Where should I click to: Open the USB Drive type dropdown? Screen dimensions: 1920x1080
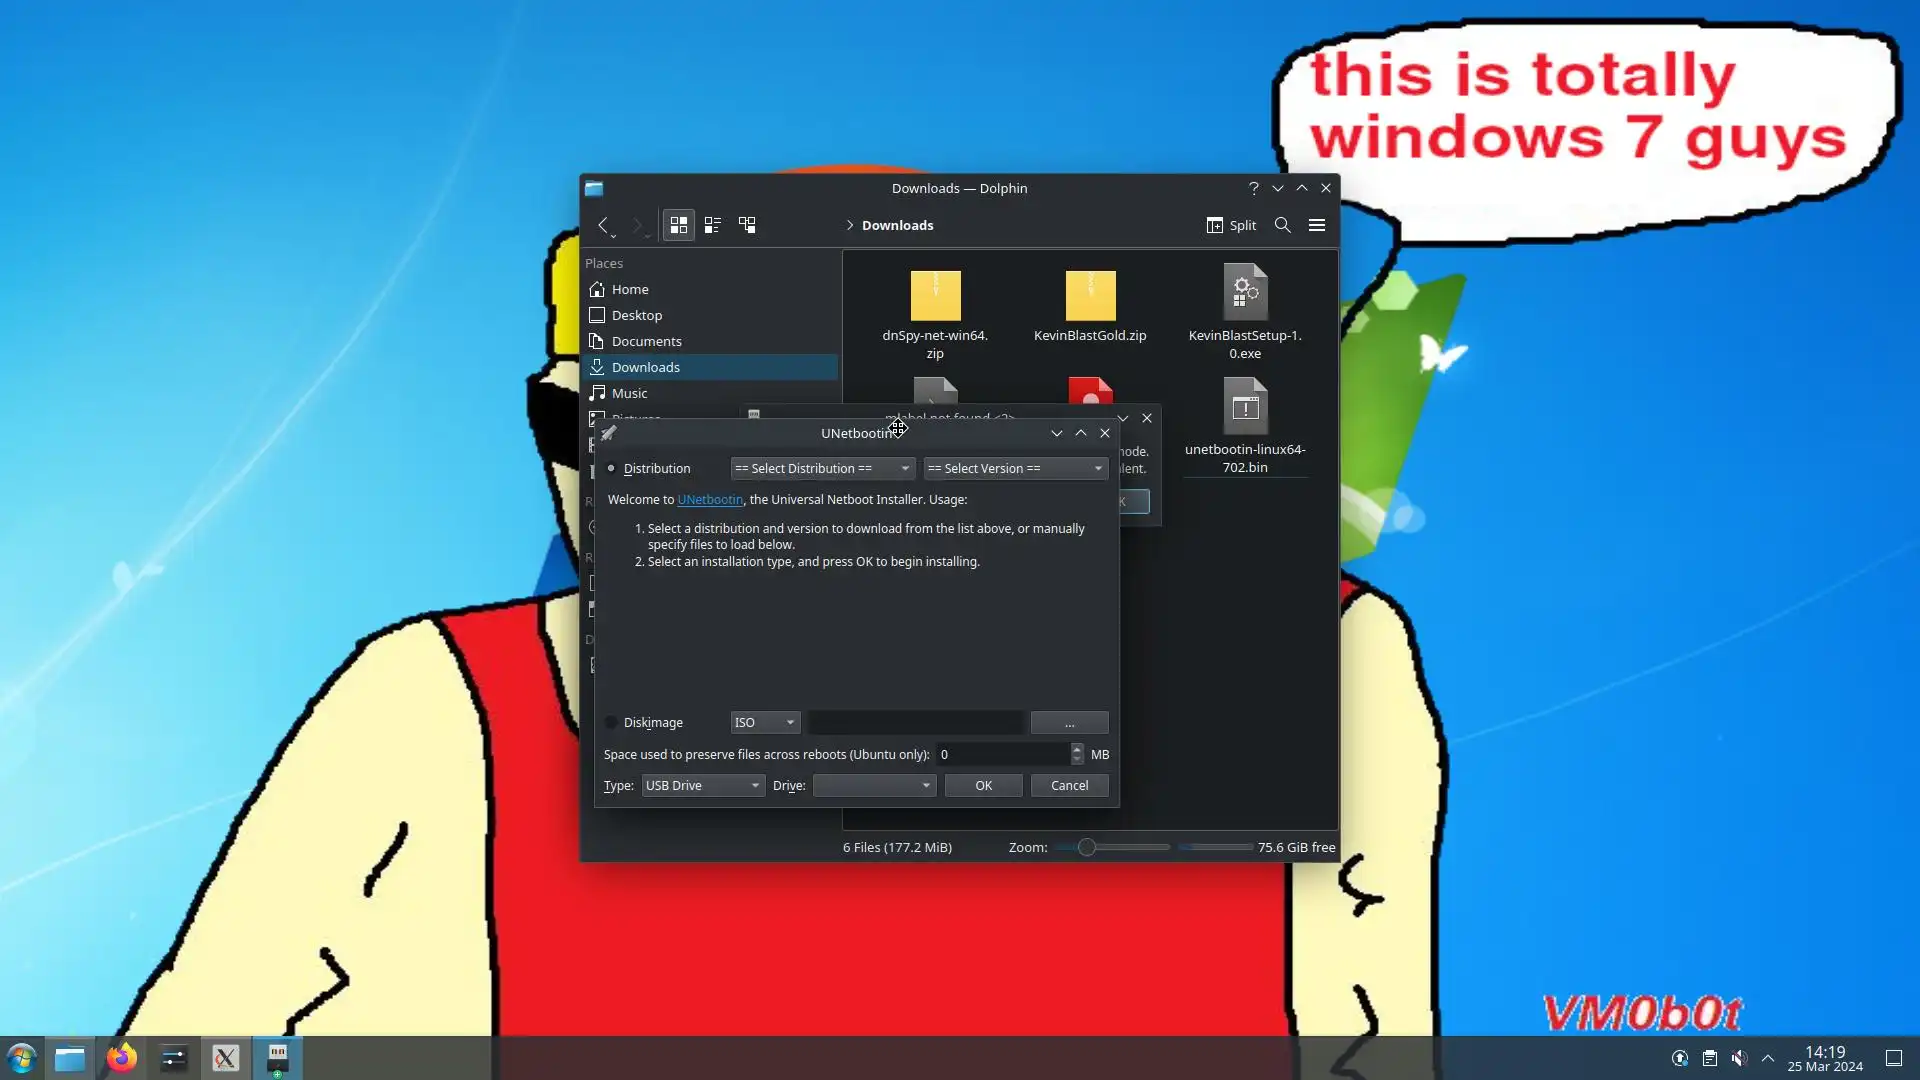coord(703,785)
